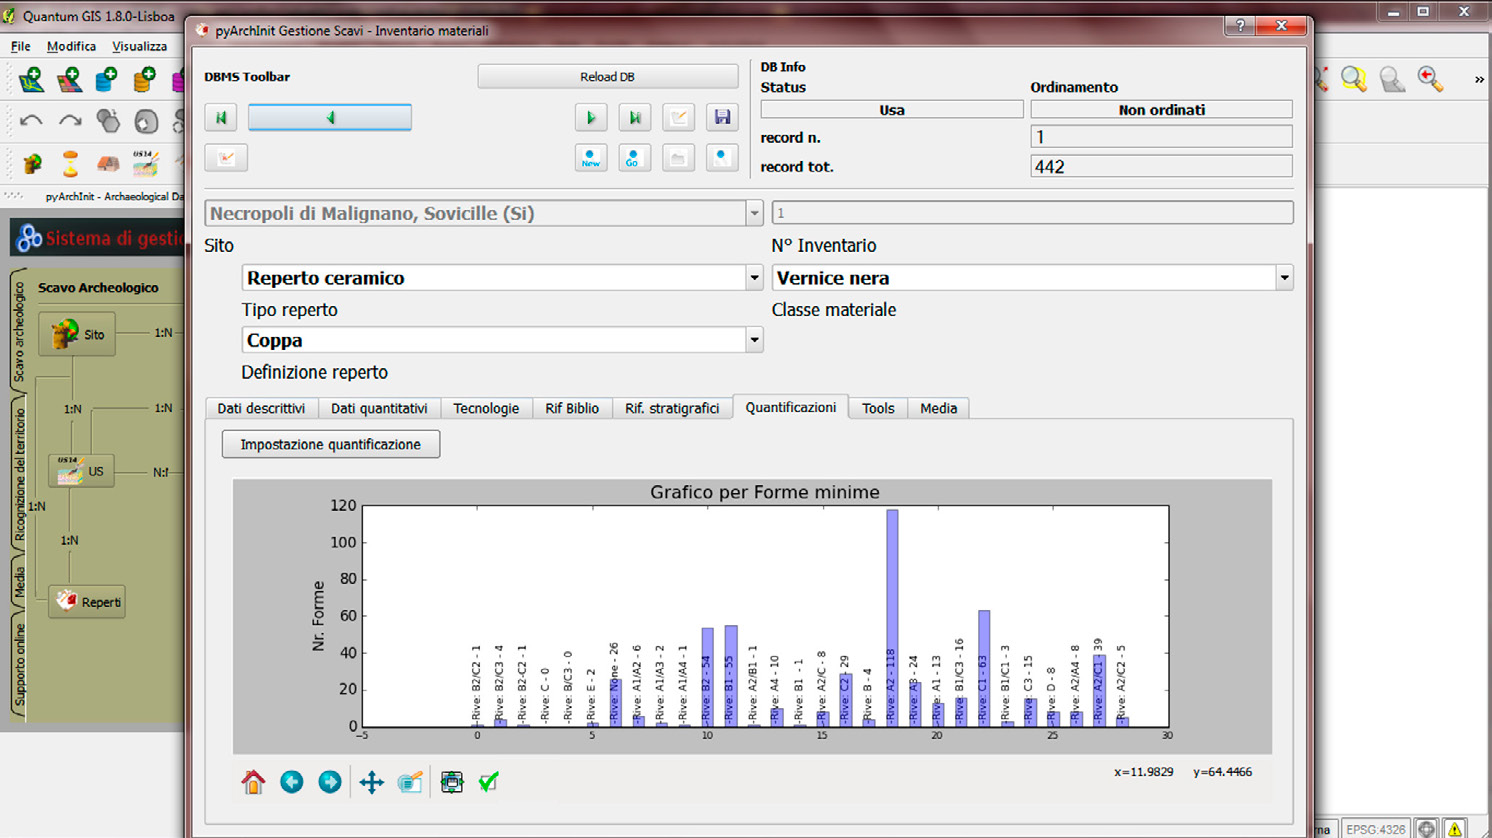Click the record tot. field showing 442

click(1161, 167)
